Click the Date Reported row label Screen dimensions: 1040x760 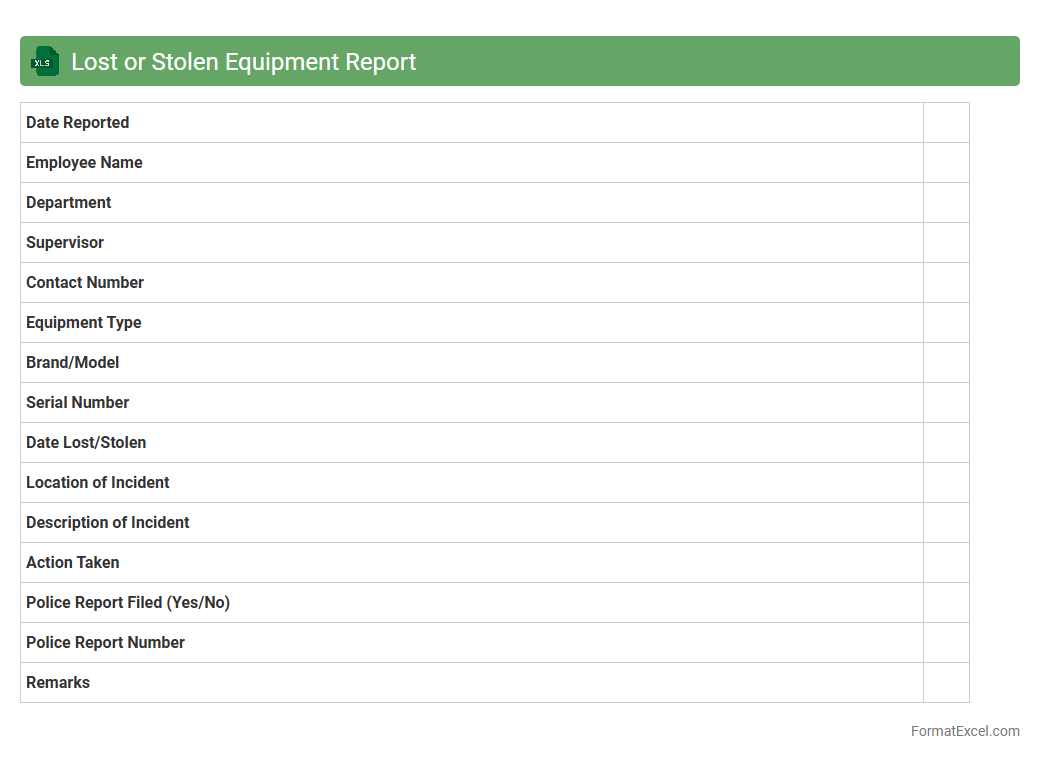[x=78, y=123]
